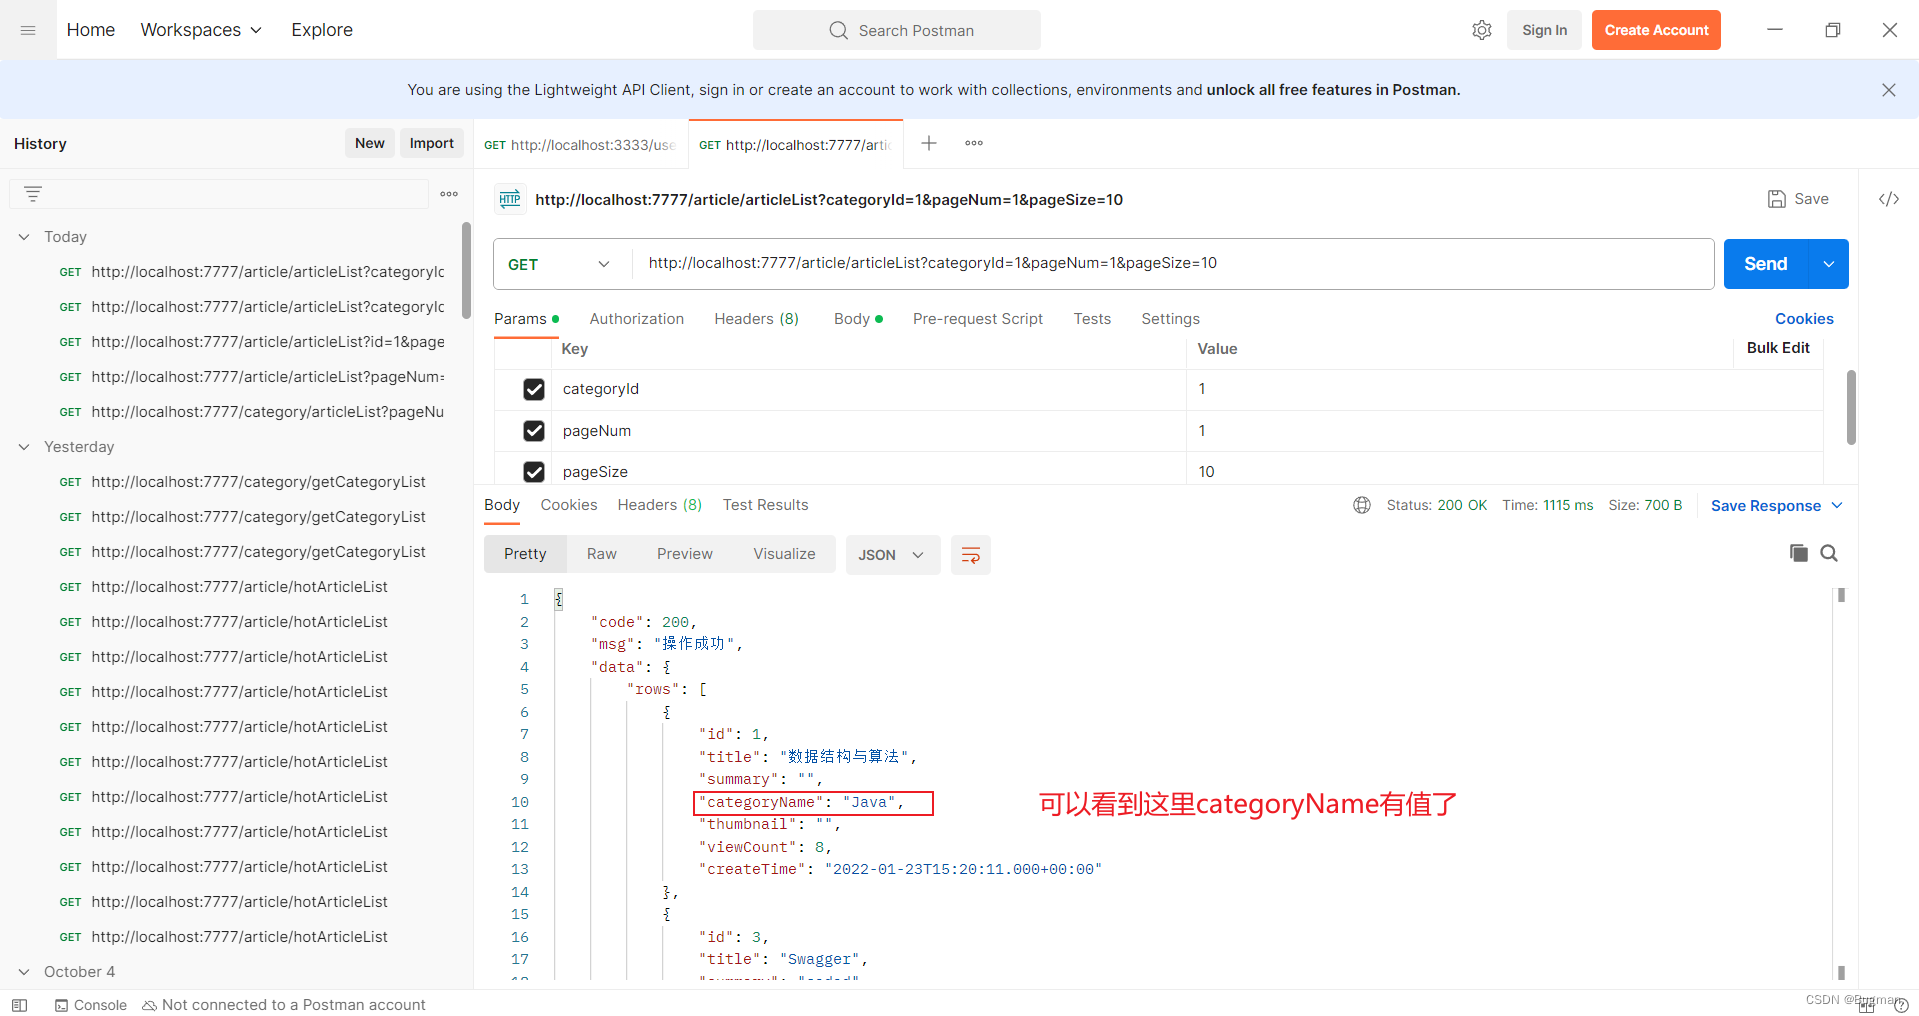Screen dimensions: 1919x1016
Task: Click the request URL input field
Action: [x=1173, y=263]
